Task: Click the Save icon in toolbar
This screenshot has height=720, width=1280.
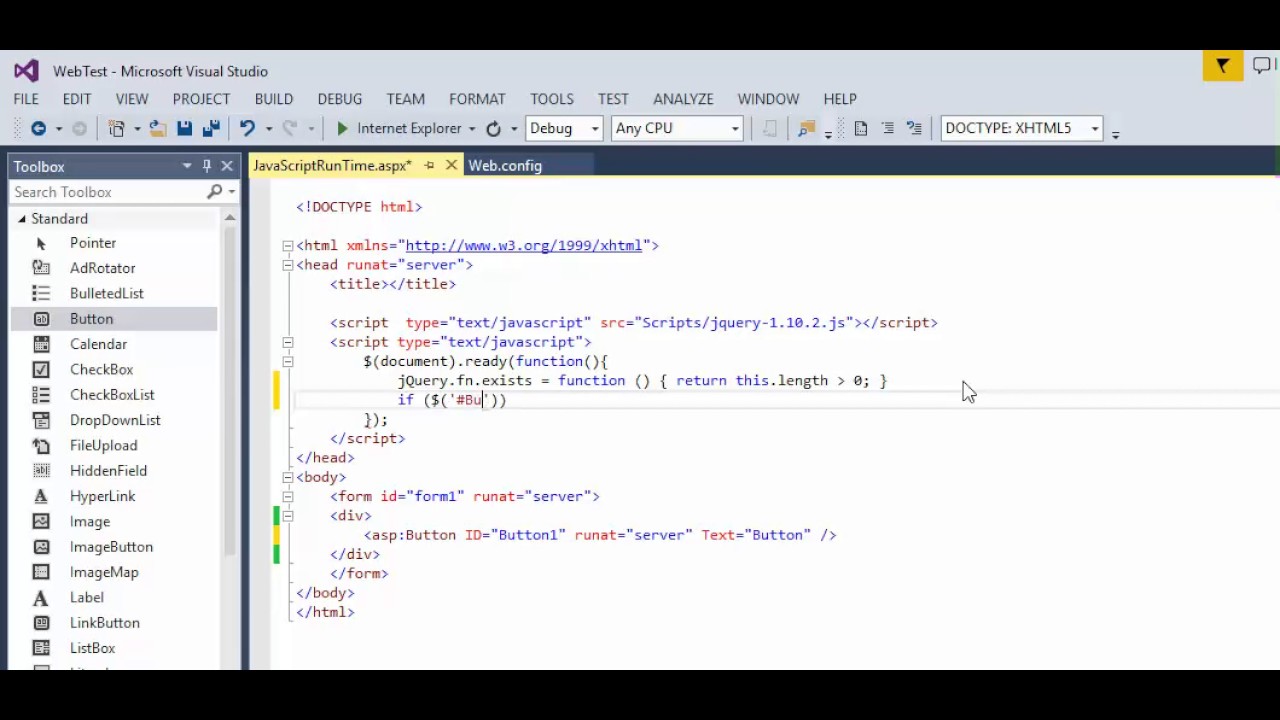Action: tap(184, 128)
